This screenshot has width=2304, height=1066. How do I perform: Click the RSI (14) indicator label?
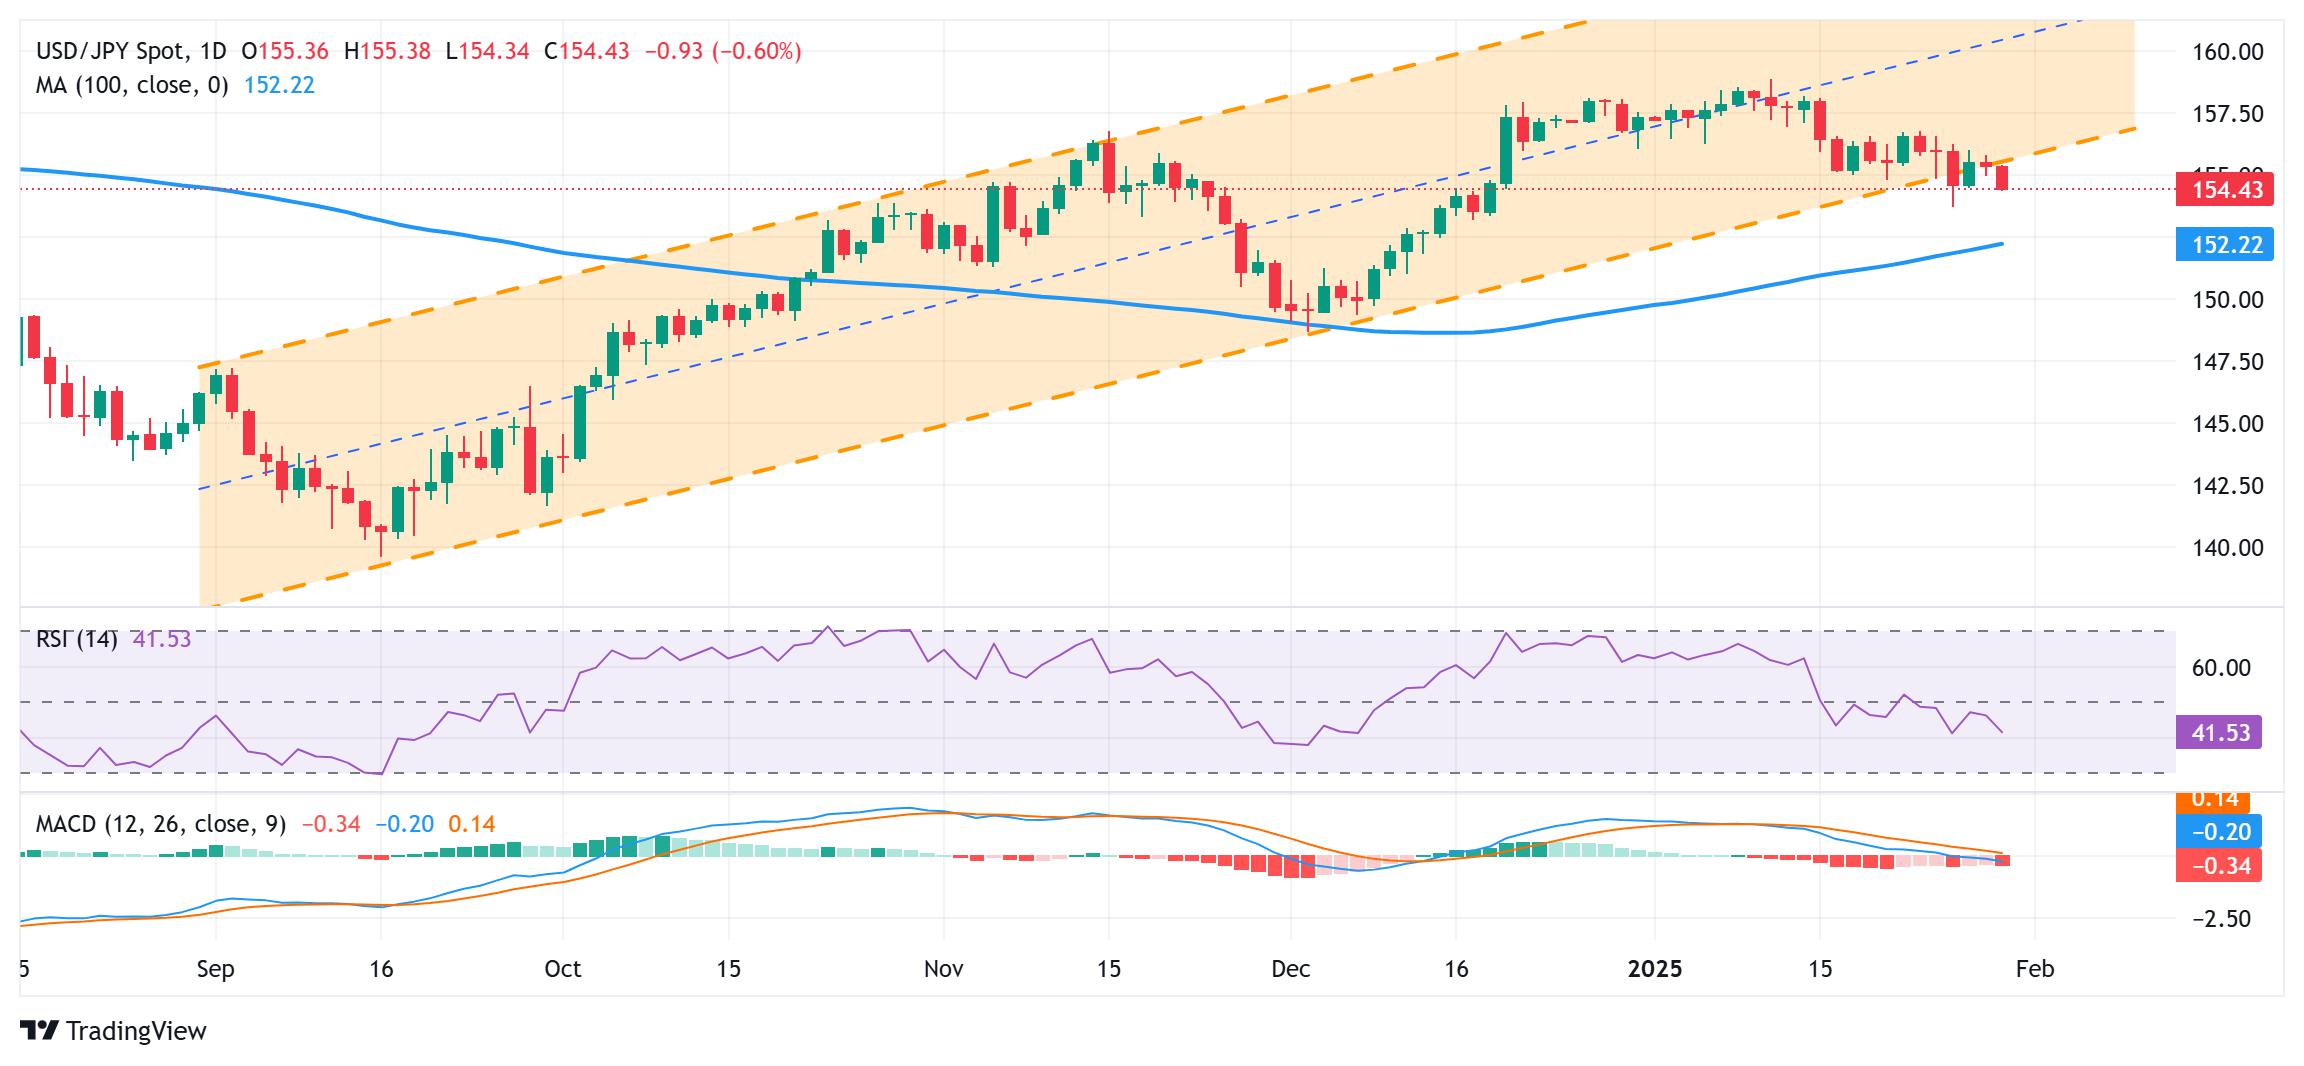tap(77, 640)
